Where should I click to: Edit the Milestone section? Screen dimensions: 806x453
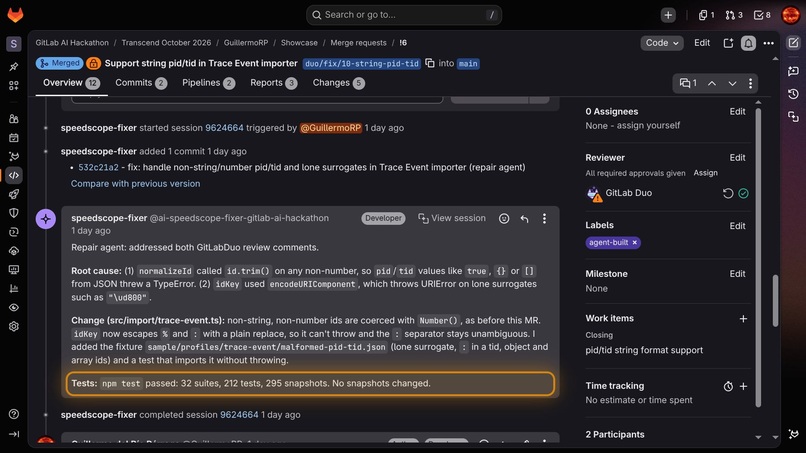point(737,274)
